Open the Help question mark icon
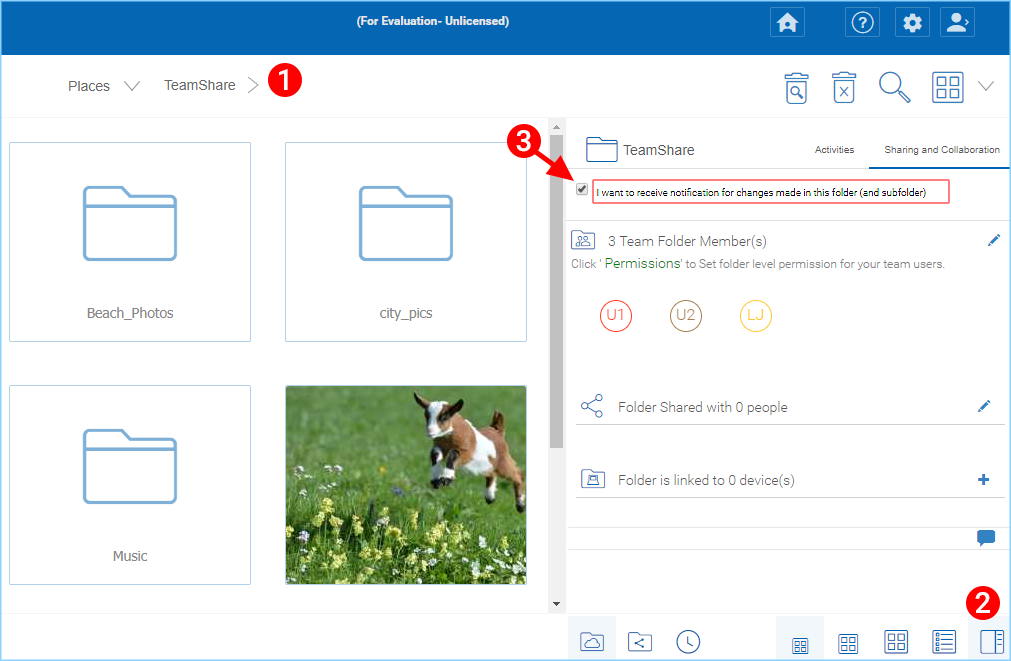 pyautogui.click(x=862, y=23)
